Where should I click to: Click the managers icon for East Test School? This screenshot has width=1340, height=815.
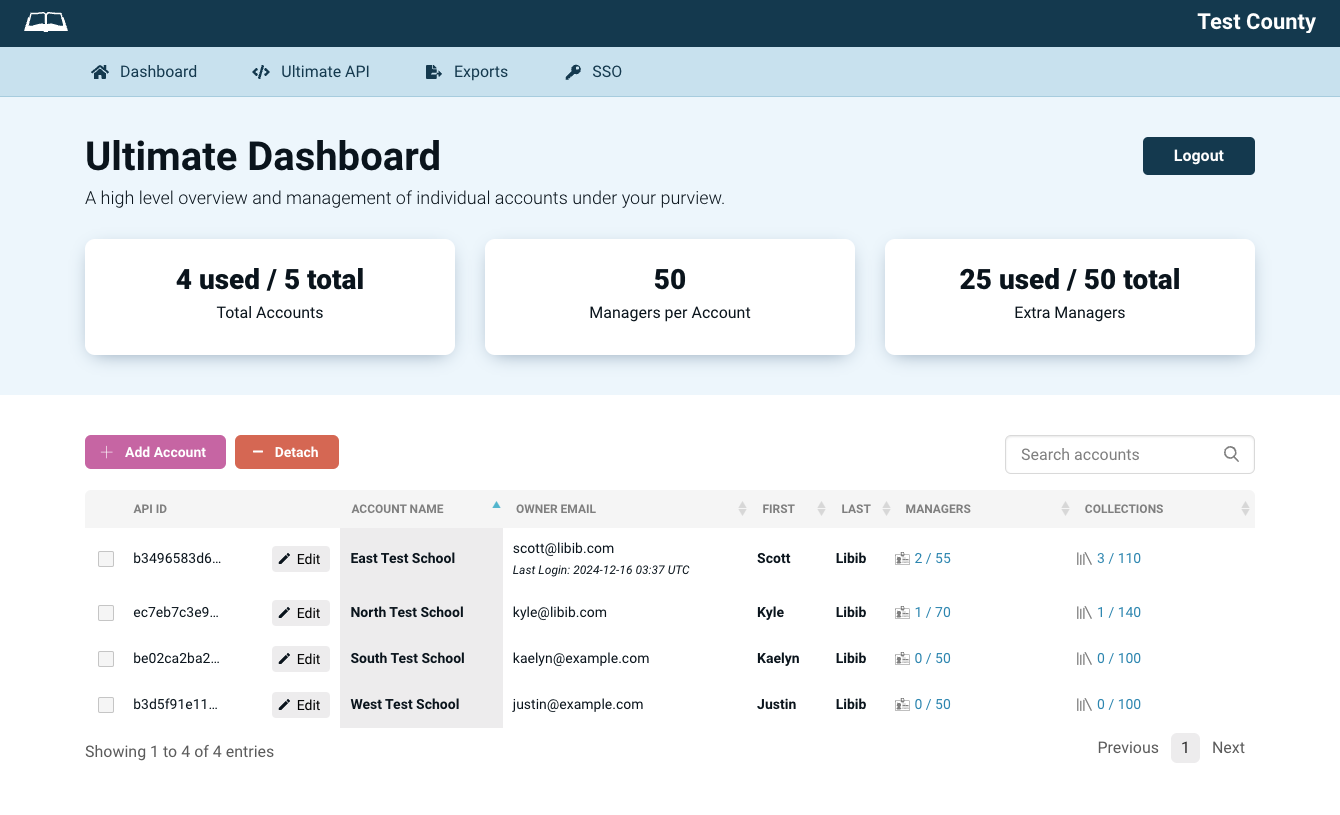pyautogui.click(x=902, y=558)
